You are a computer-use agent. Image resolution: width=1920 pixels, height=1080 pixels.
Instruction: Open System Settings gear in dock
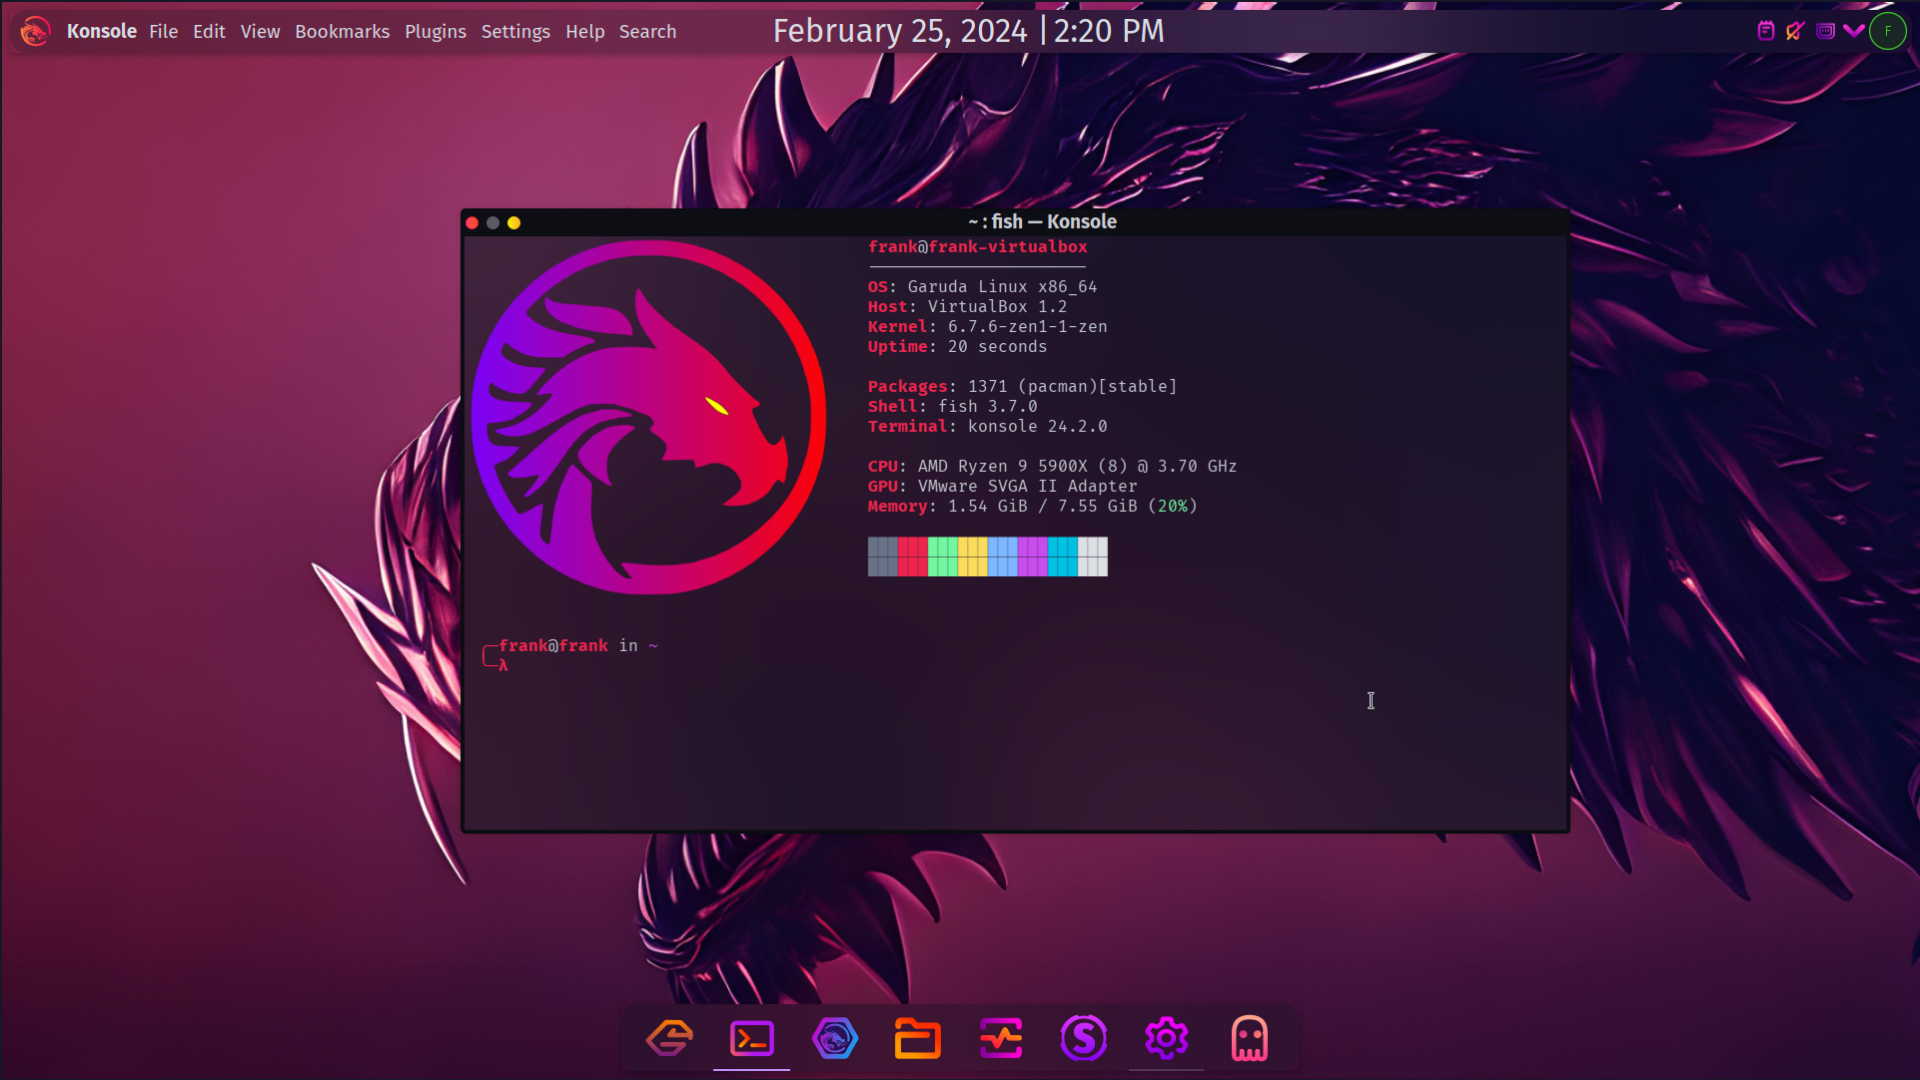pos(1166,1039)
